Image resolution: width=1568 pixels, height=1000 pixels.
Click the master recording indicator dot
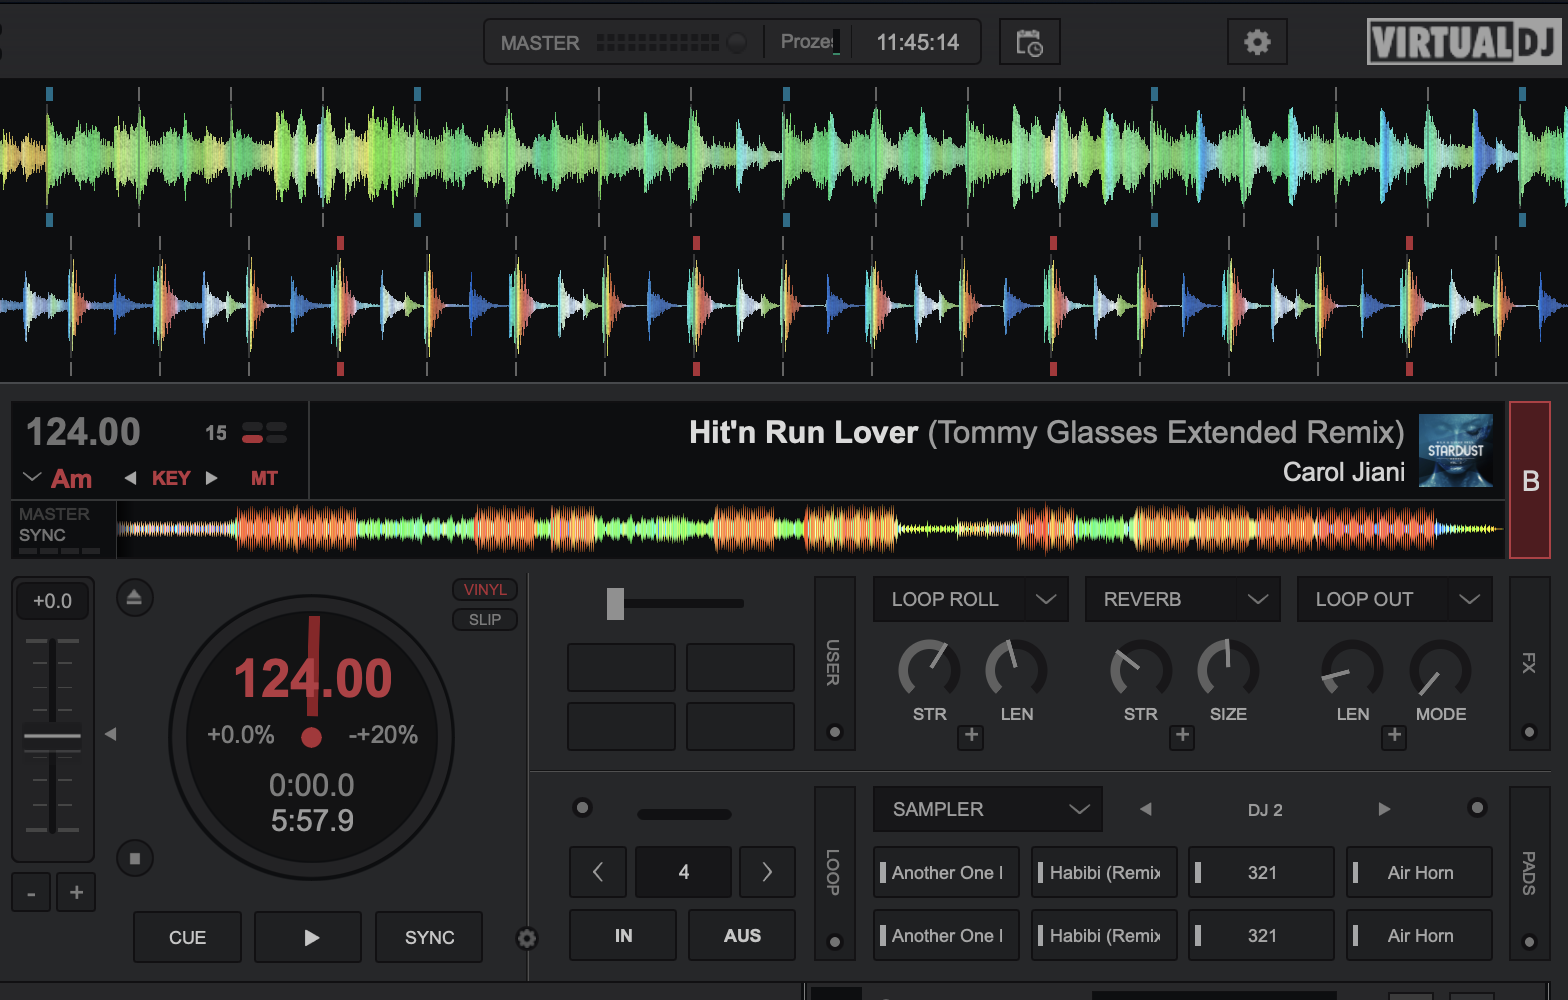tap(737, 43)
